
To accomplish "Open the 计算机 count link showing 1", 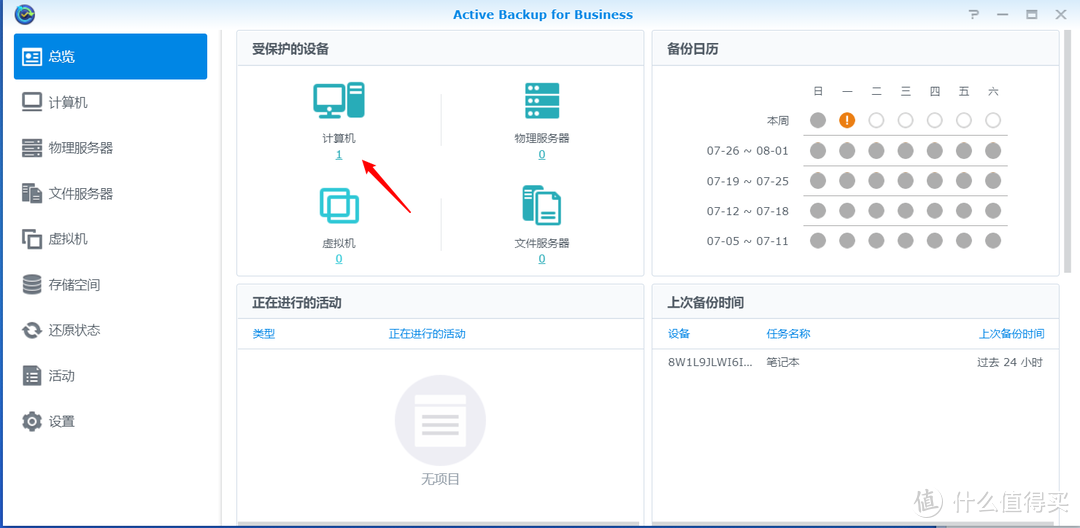I will (339, 155).
